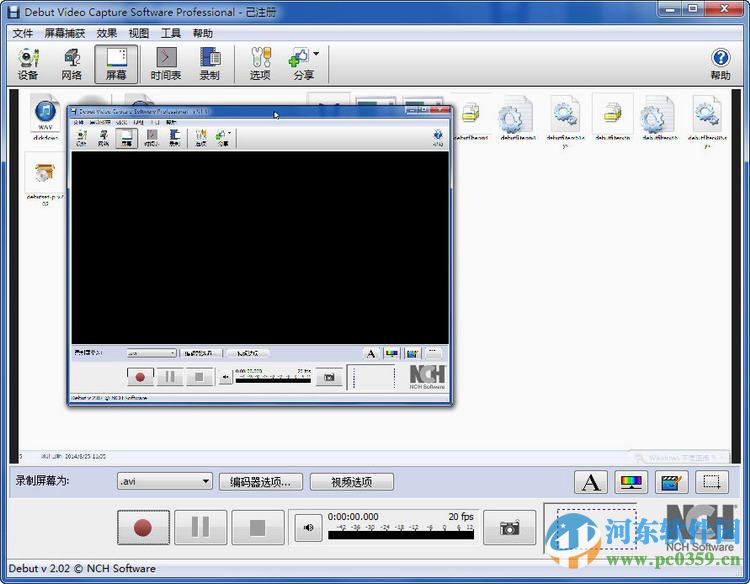Image resolution: width=750 pixels, height=584 pixels.
Task: Click the color monitor icon in nested window
Action: coord(392,353)
